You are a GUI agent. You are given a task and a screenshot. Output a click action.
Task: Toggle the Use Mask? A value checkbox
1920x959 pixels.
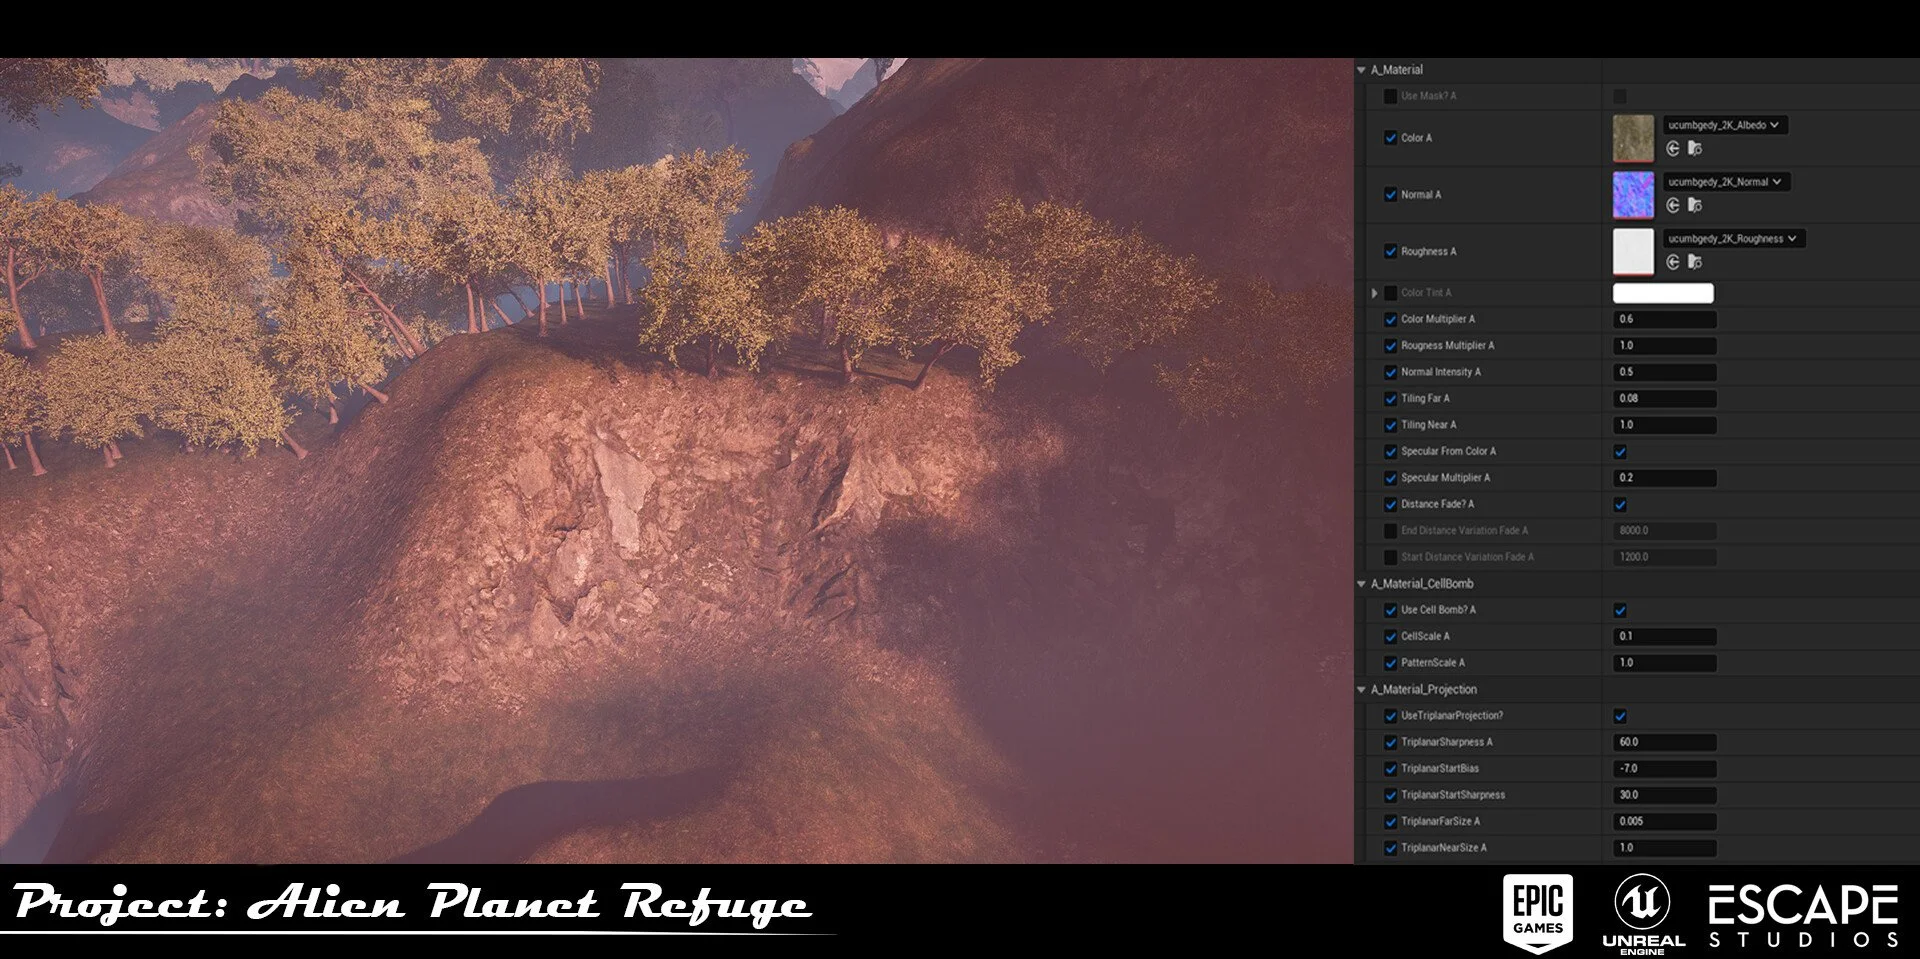pos(1620,96)
